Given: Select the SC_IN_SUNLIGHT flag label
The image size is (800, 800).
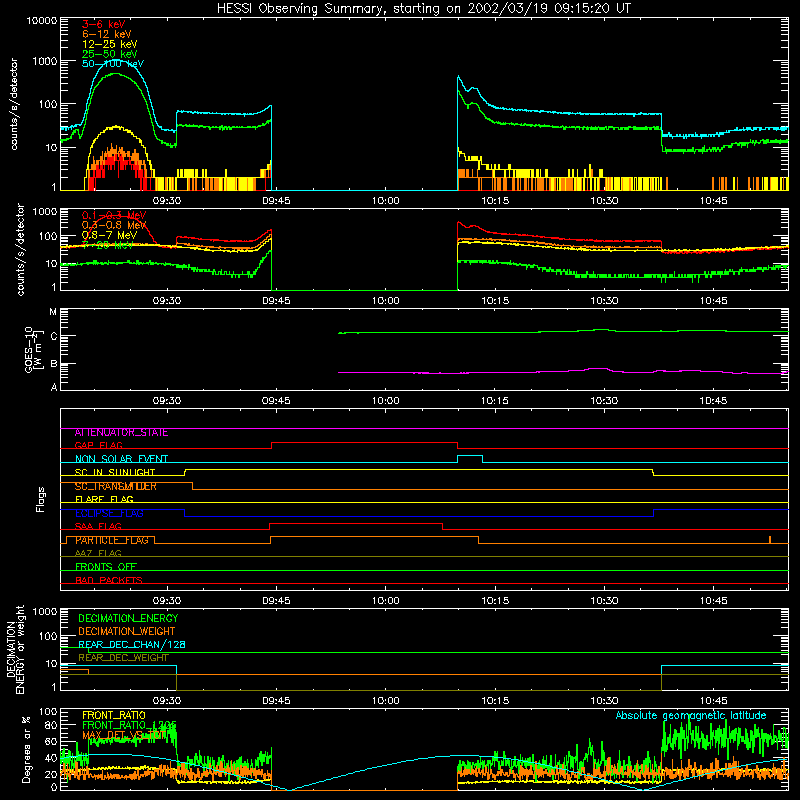Looking at the screenshot, I should 115,472.
